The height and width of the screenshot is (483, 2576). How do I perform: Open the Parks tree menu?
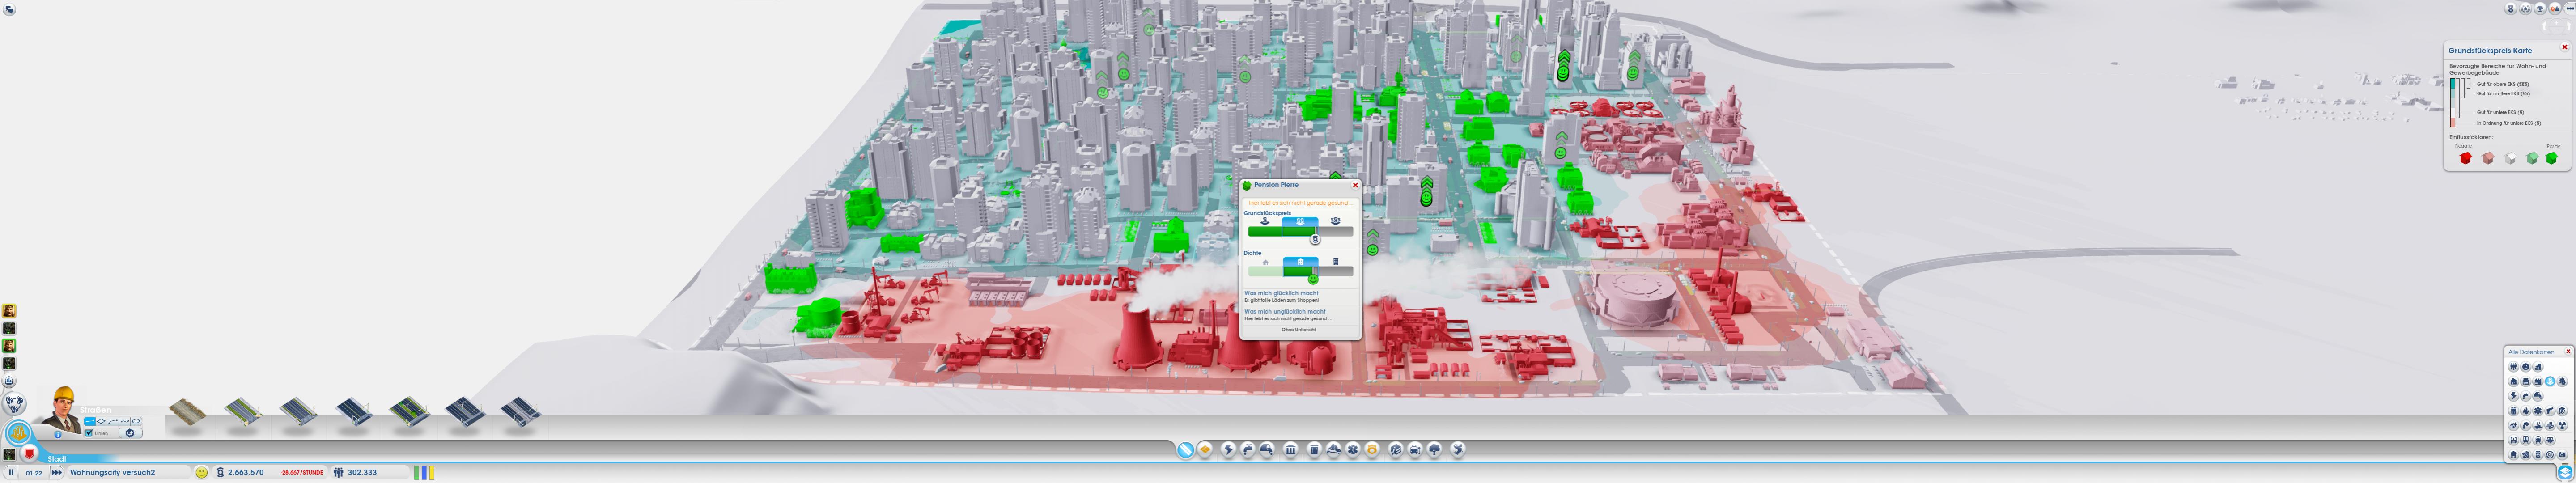click(1434, 450)
